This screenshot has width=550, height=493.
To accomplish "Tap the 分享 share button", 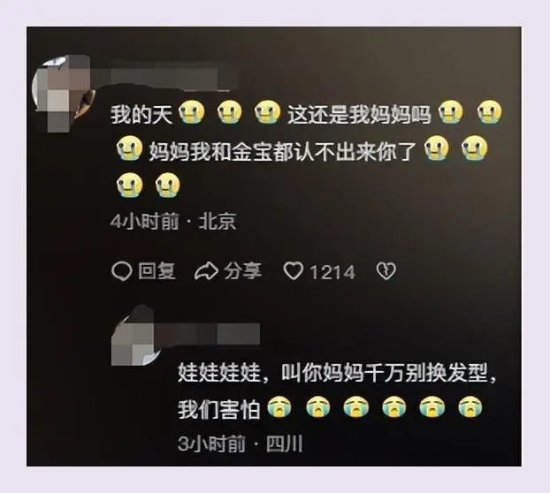I will (x=243, y=272).
